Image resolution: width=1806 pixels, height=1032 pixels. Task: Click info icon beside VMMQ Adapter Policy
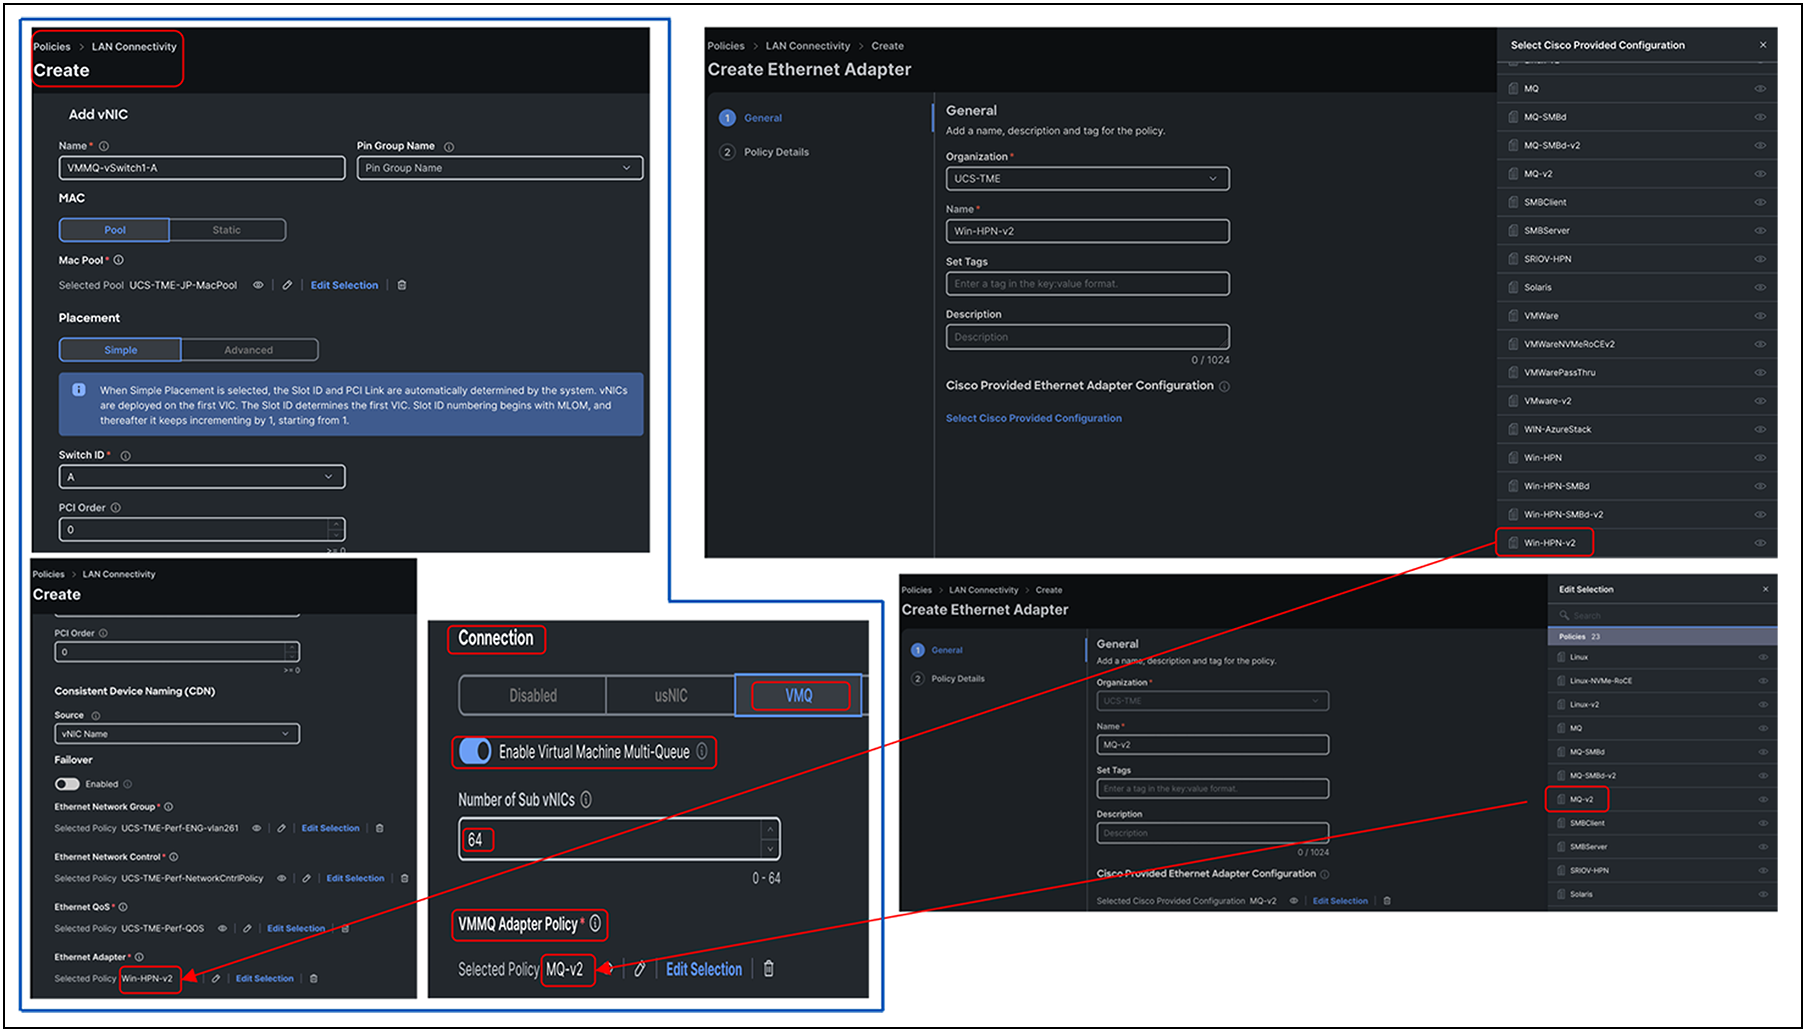pyautogui.click(x=595, y=924)
